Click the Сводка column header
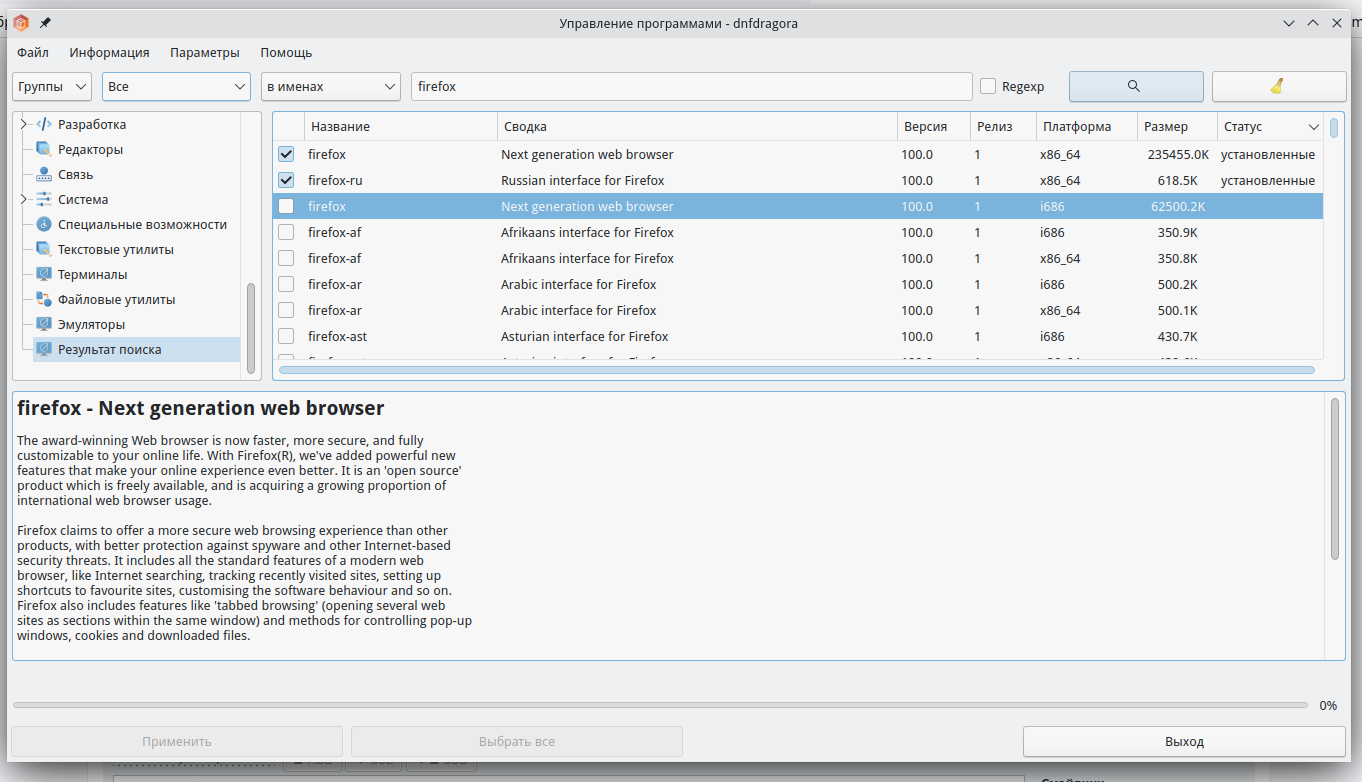The image size is (1362, 782). (697, 127)
